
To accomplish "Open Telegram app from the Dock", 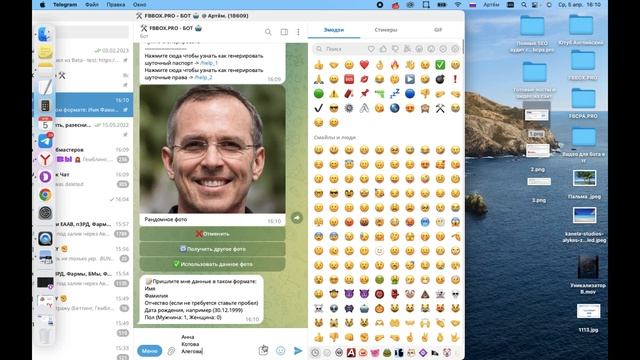I will pyautogui.click(x=45, y=141).
